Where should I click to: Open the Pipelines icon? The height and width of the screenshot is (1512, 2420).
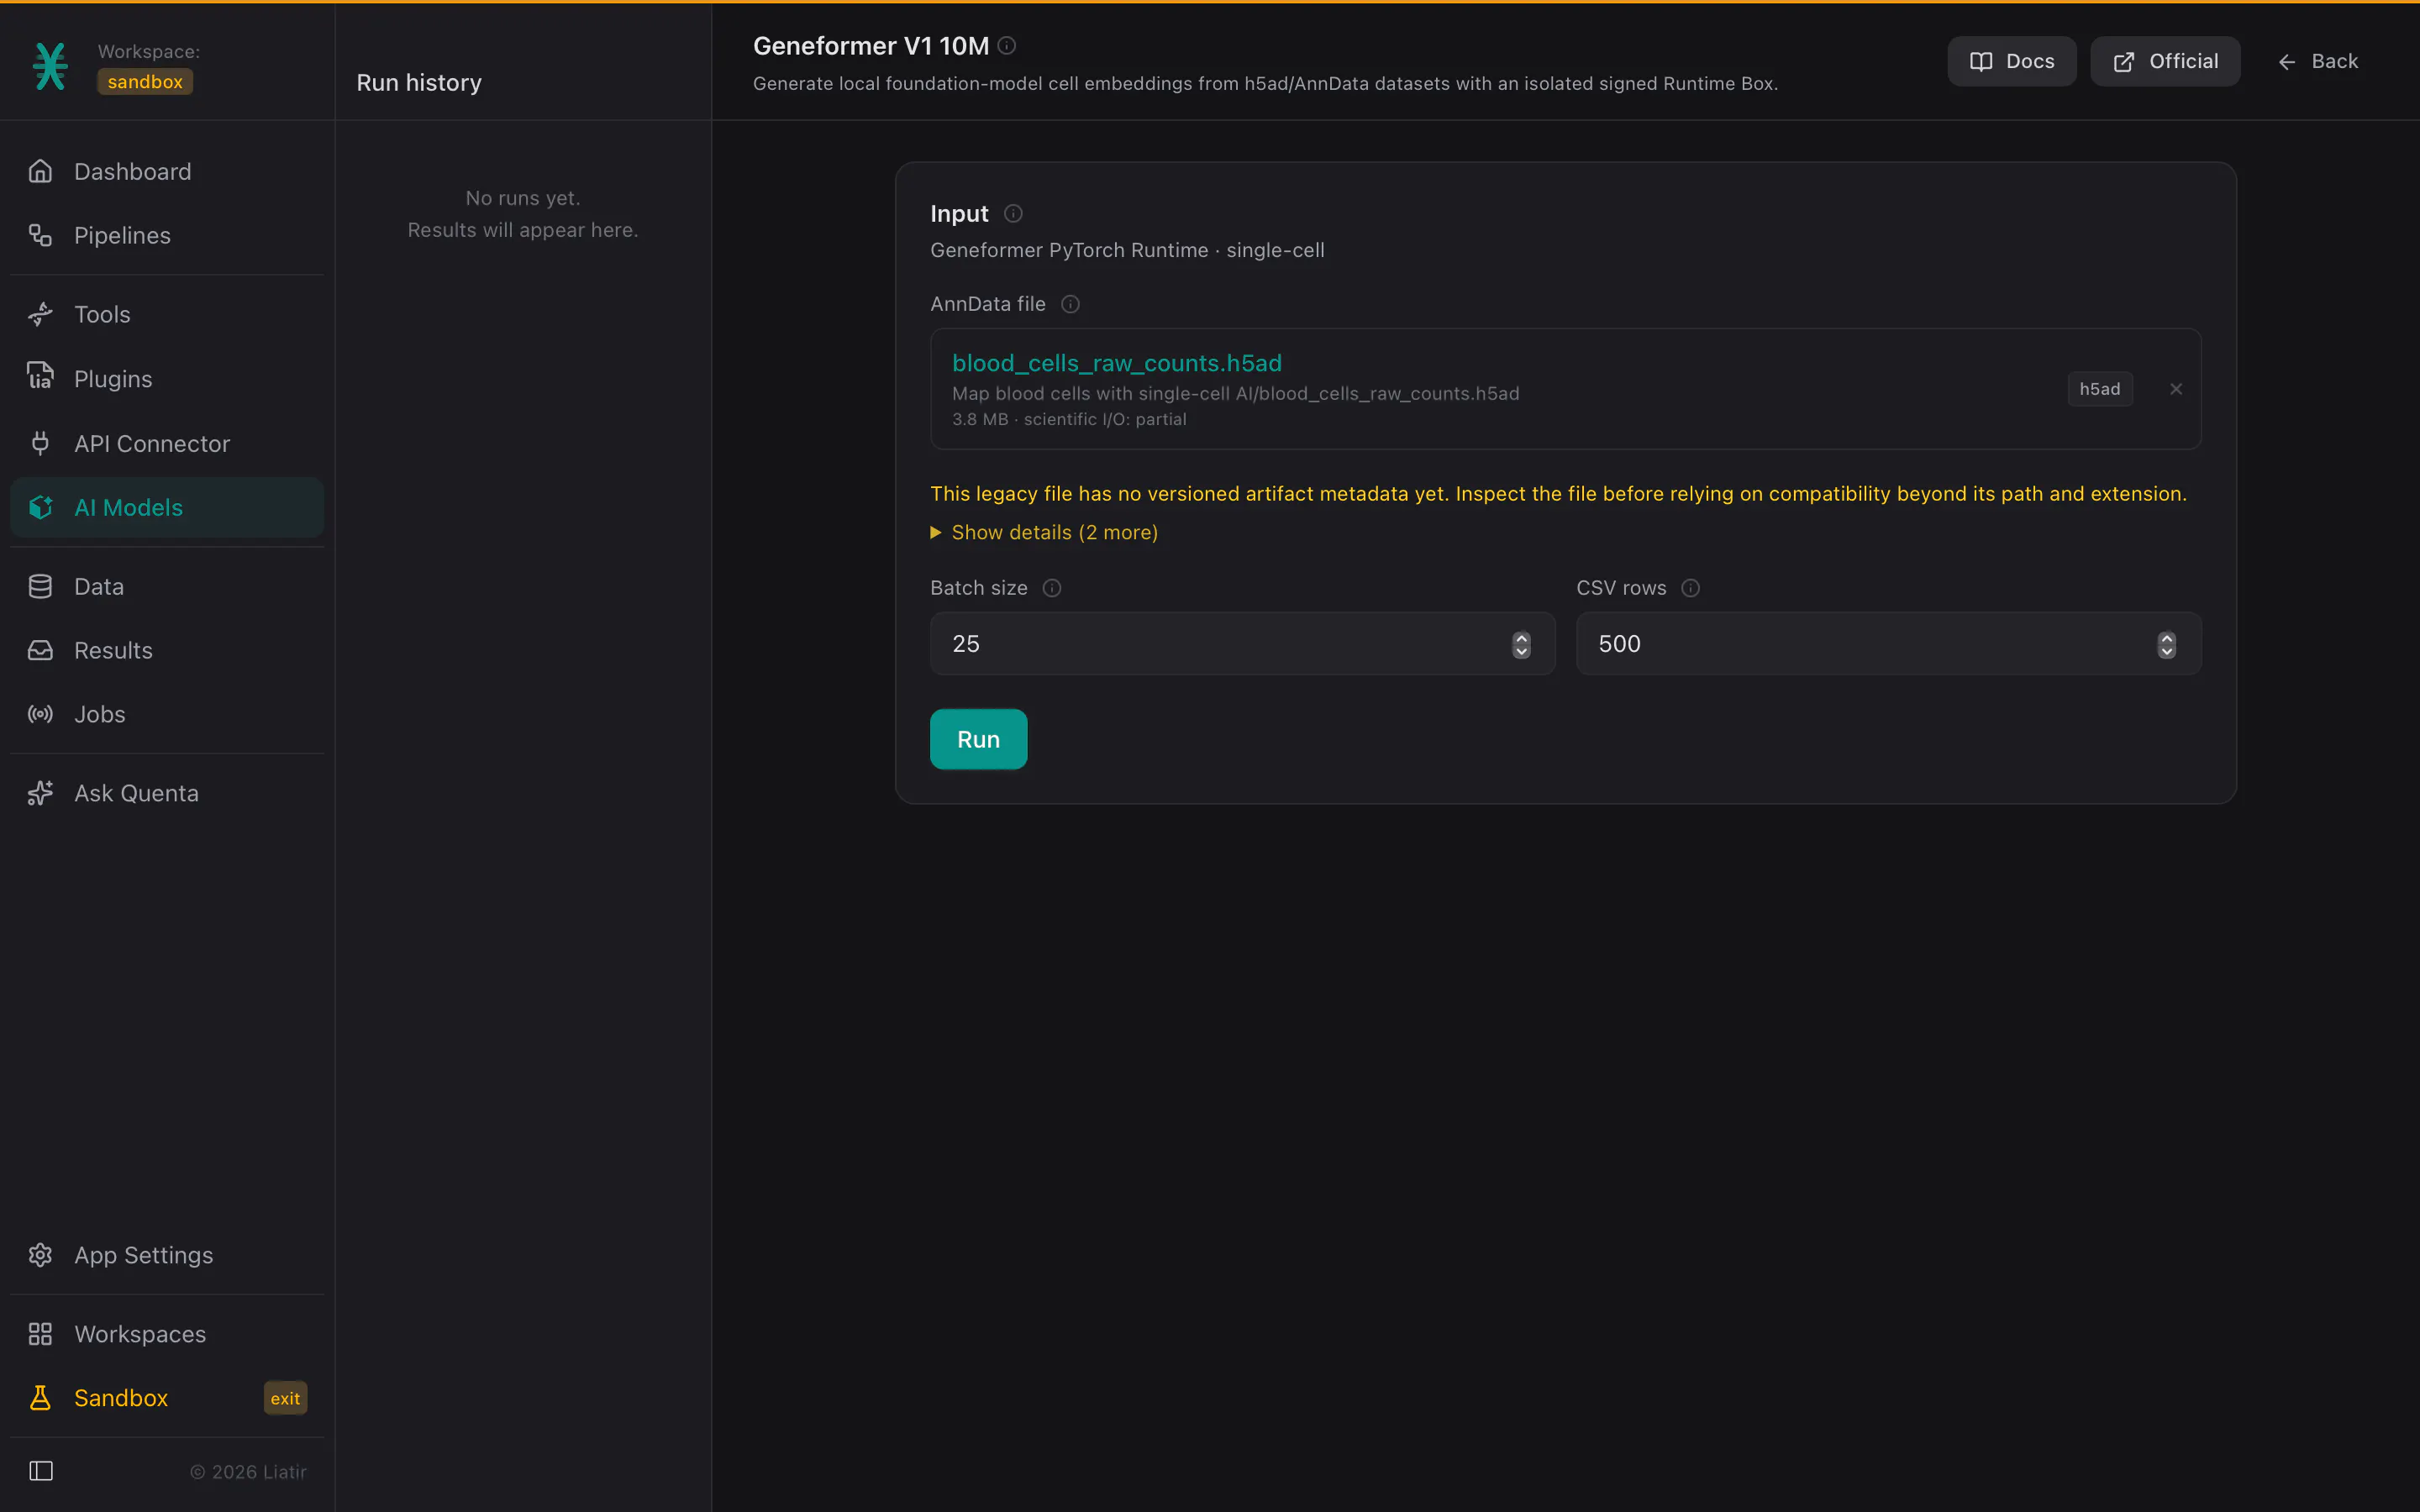(x=40, y=235)
